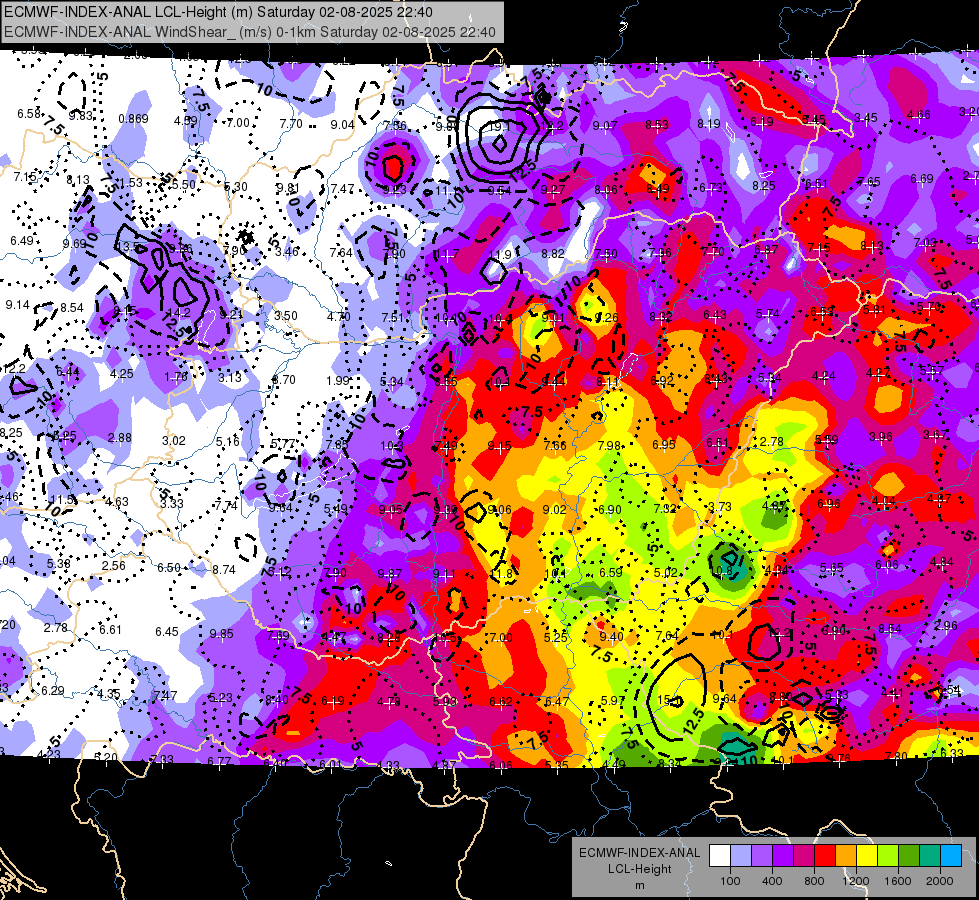Click the grid value '8.82'
The image size is (979, 900).
[x=553, y=254]
